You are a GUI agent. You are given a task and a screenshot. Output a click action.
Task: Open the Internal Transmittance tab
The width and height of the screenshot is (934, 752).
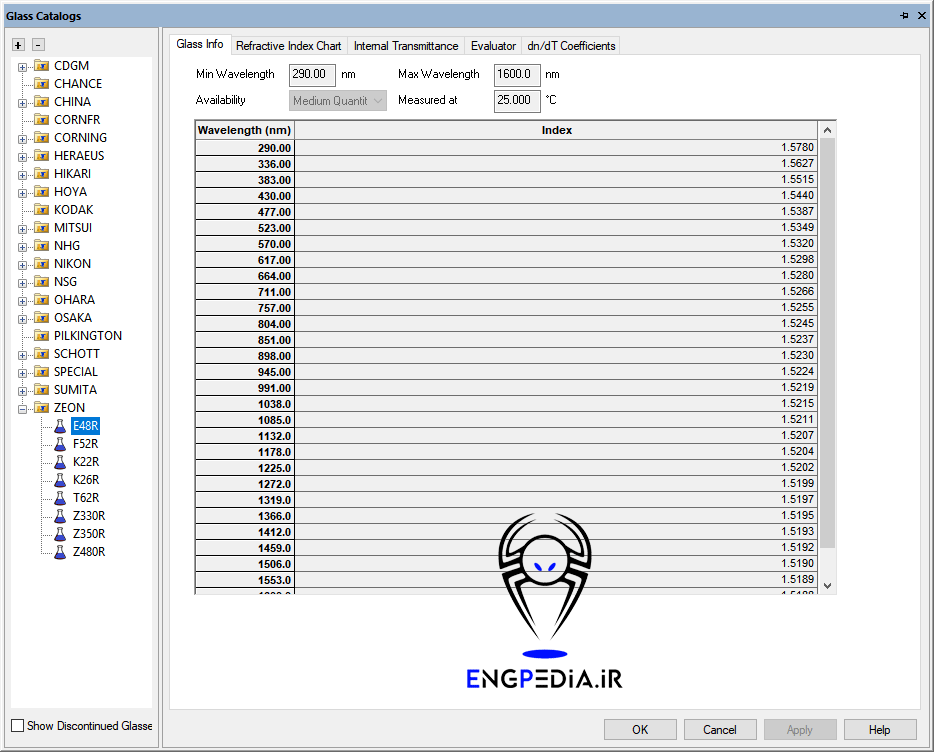[x=406, y=46]
